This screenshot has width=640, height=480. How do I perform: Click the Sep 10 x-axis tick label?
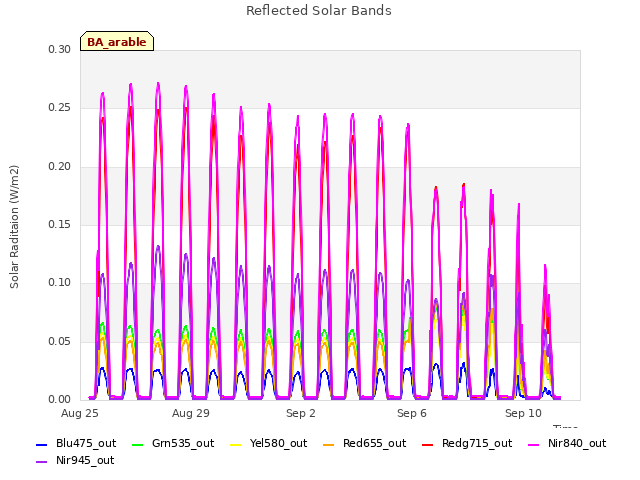[x=523, y=413]
